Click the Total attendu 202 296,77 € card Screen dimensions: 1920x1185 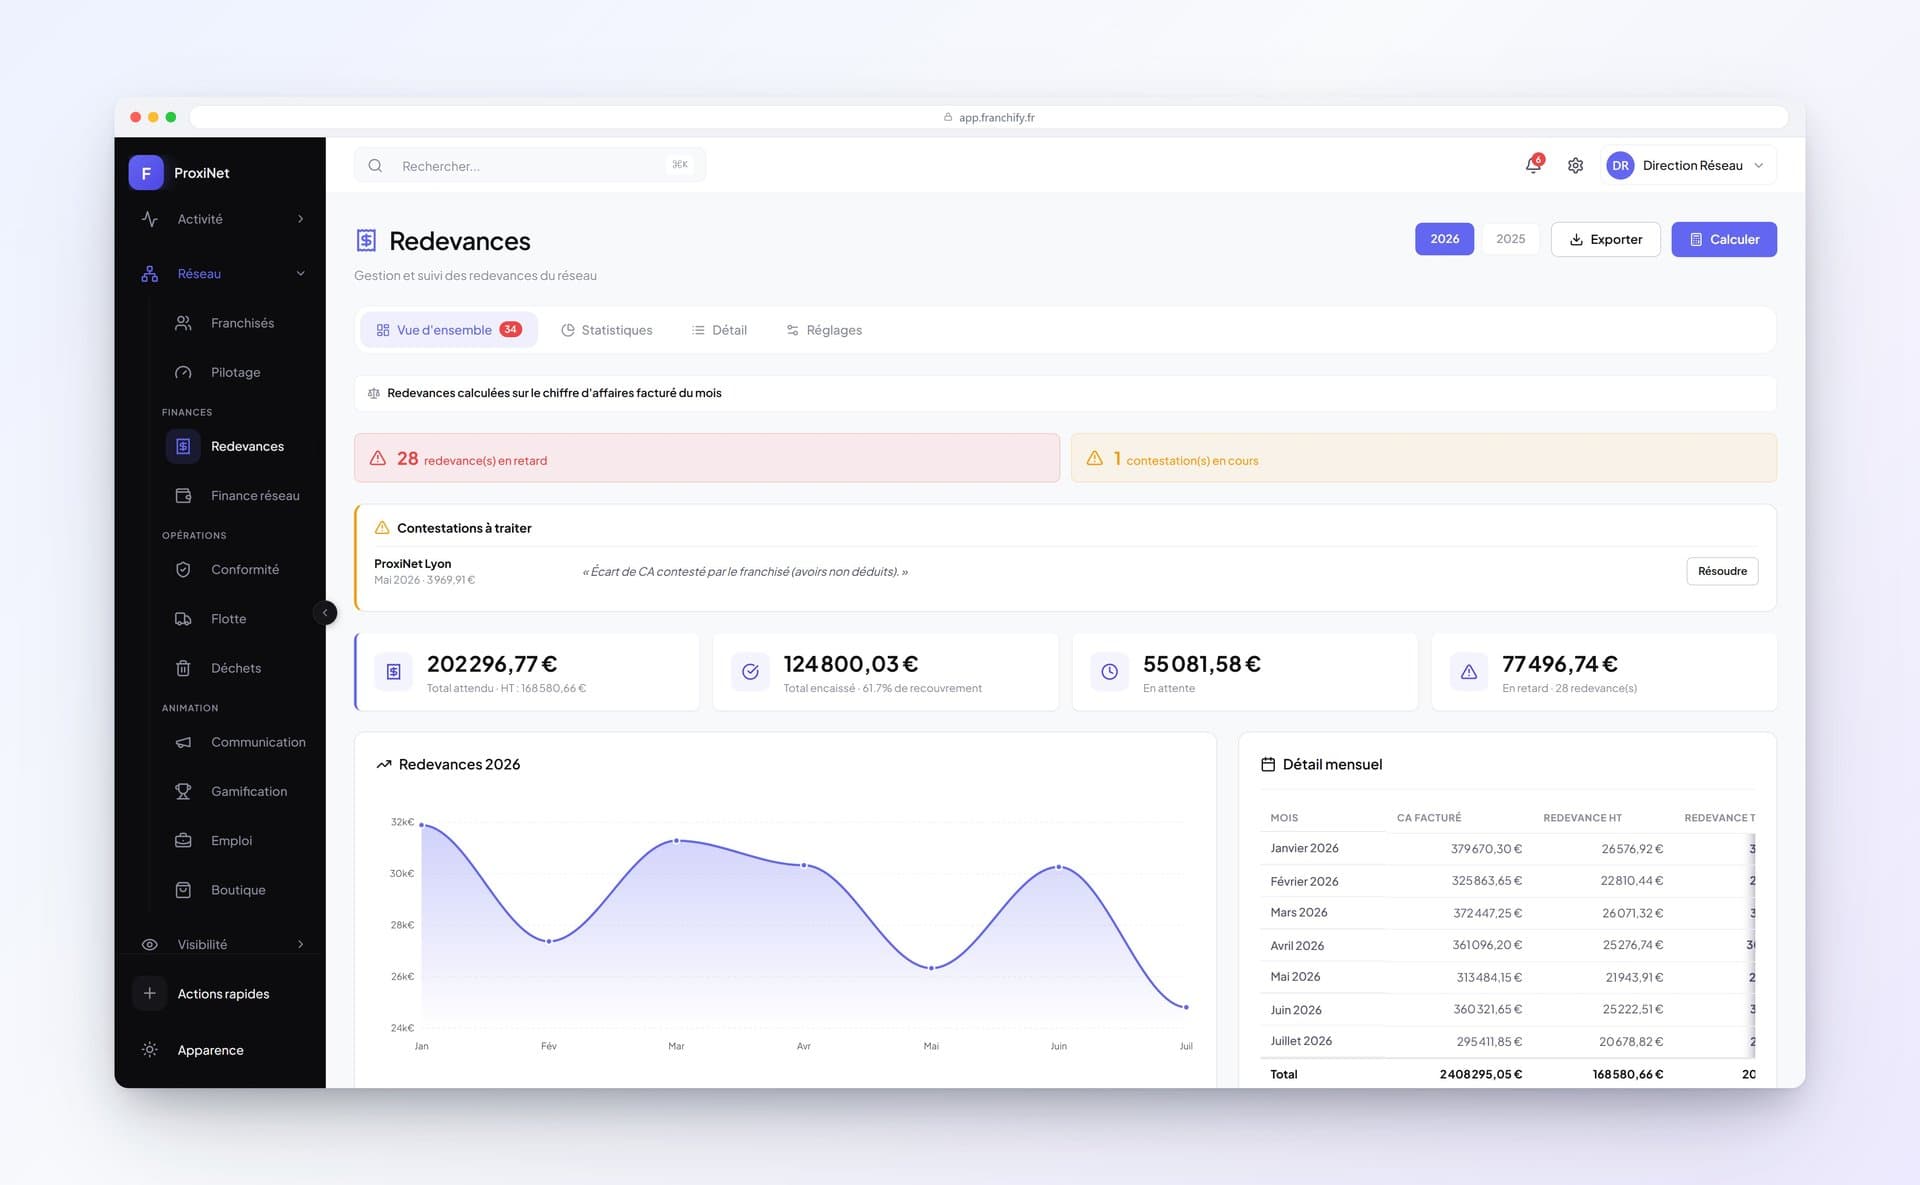click(x=527, y=672)
